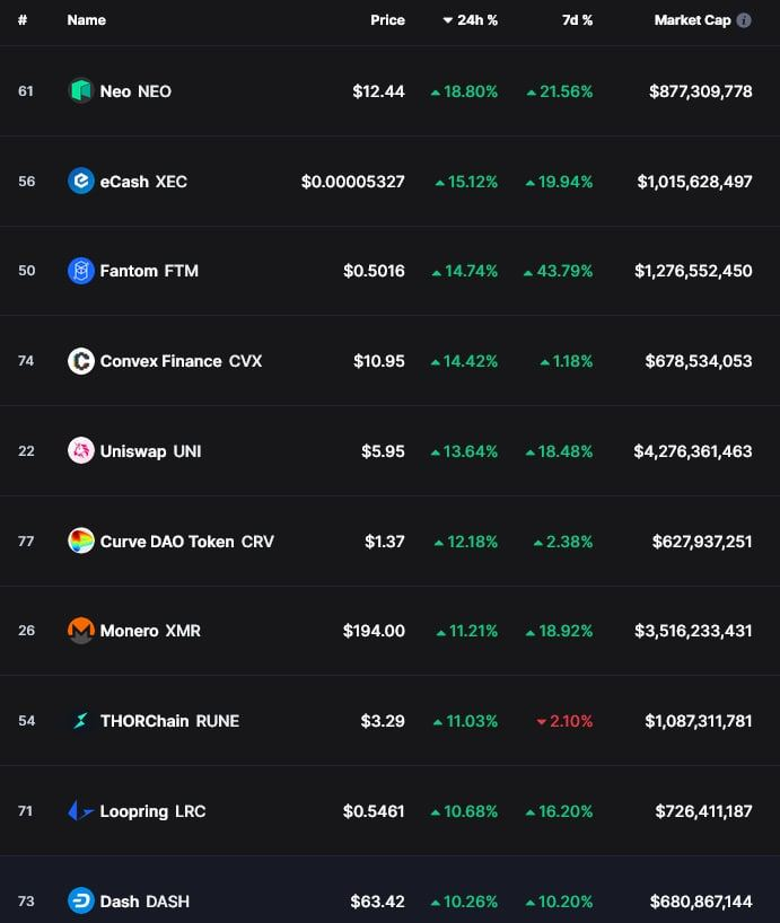The image size is (780, 923).
Task: Click the Fantom FTM logo icon
Action: 81,271
